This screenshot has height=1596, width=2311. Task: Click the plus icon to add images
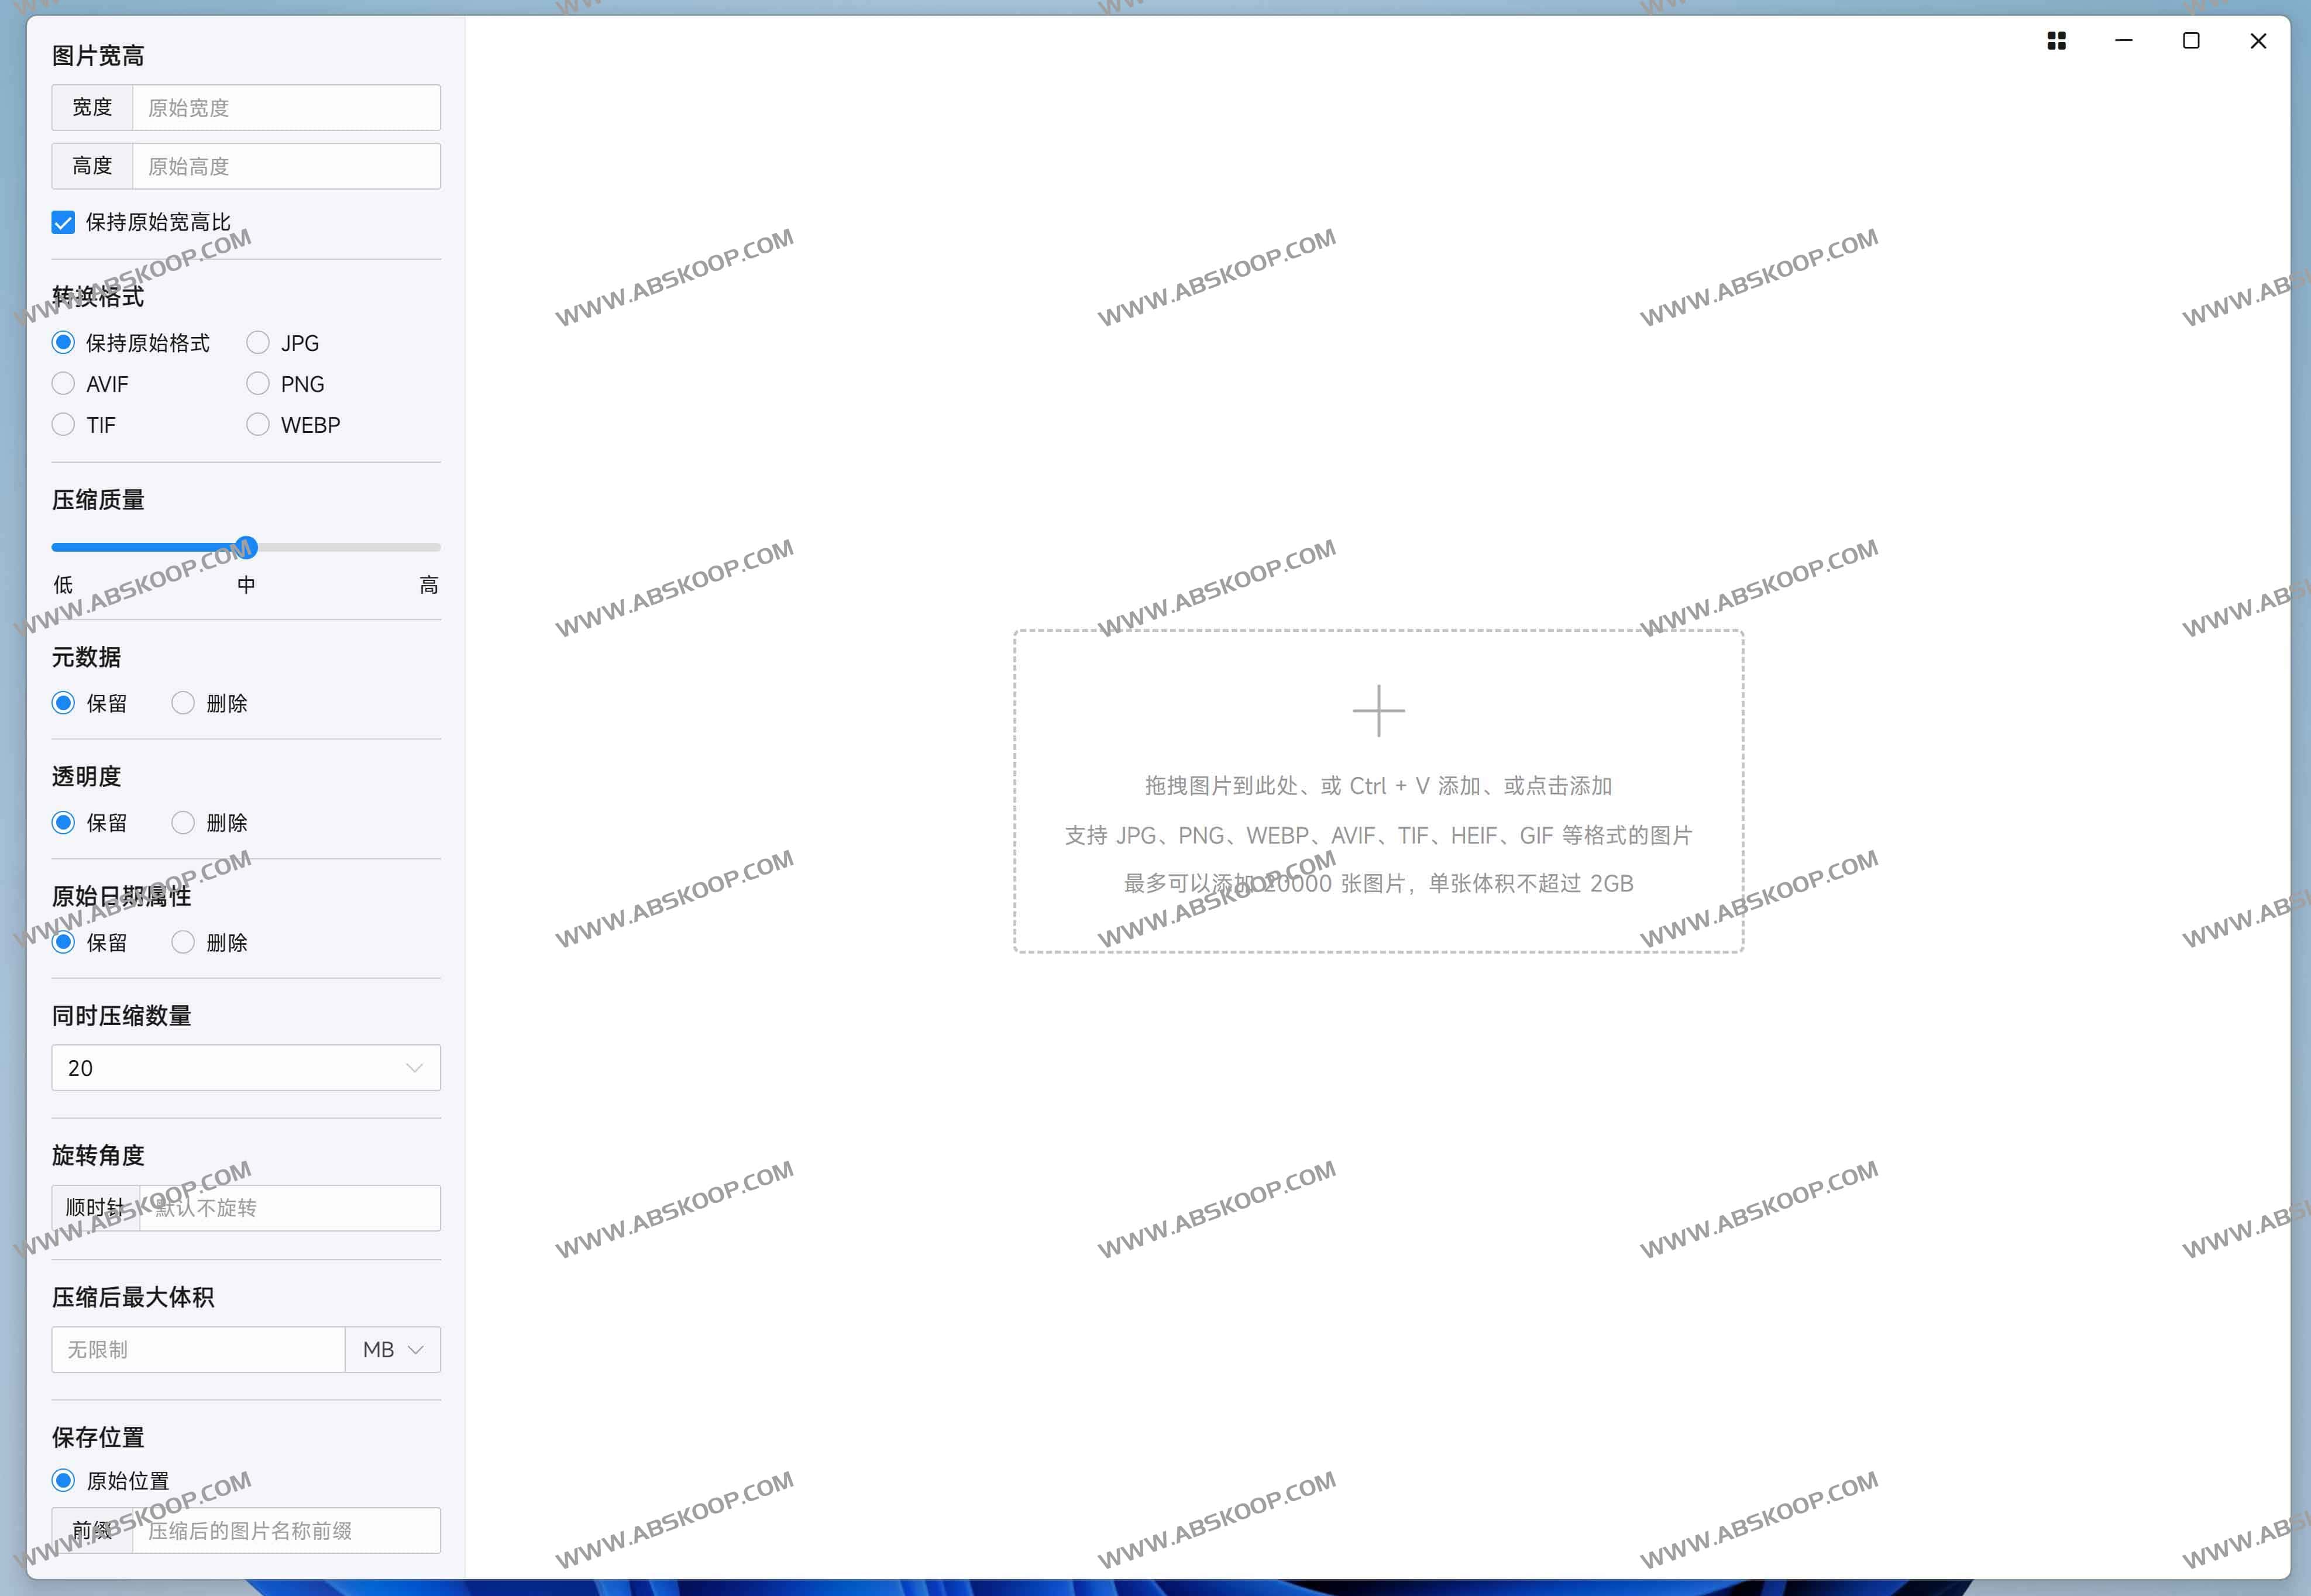pos(1378,711)
